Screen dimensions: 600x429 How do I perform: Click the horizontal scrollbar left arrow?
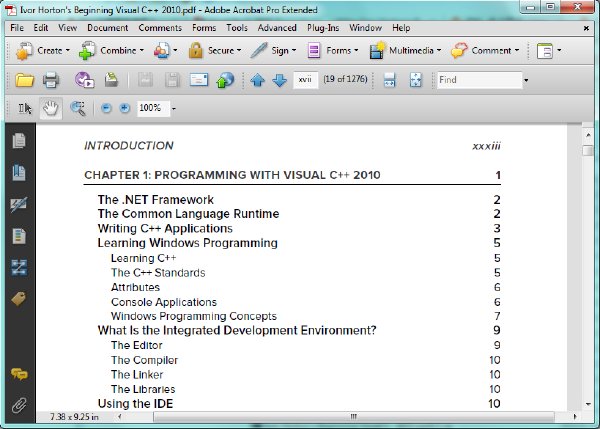pos(120,417)
